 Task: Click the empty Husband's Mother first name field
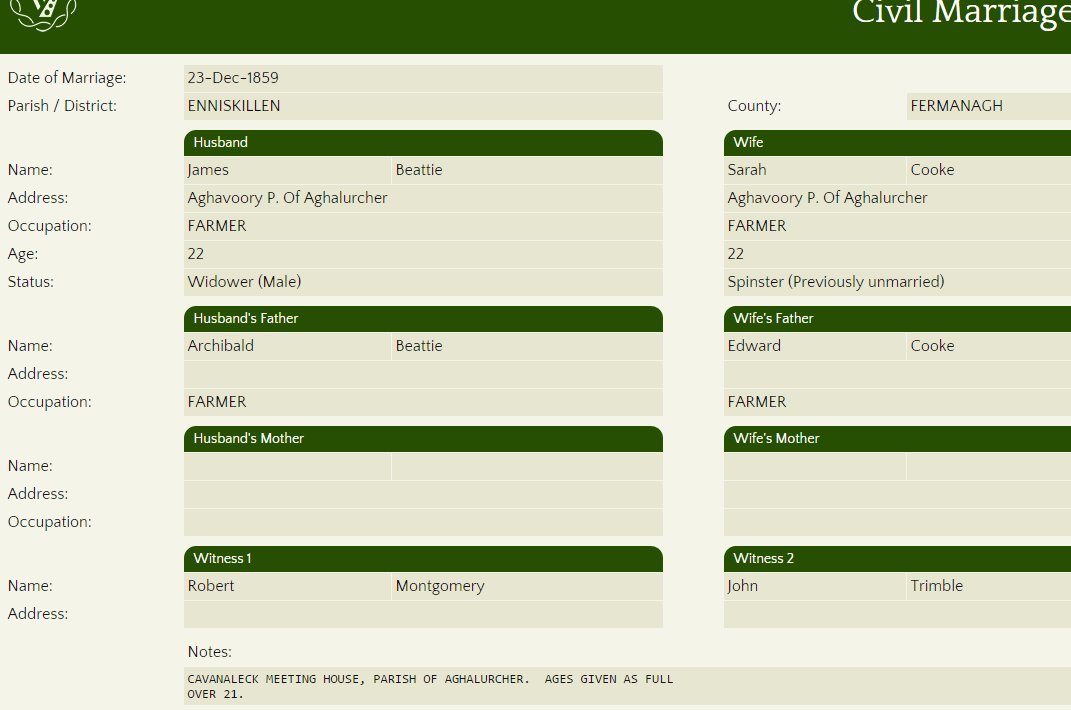pos(287,466)
